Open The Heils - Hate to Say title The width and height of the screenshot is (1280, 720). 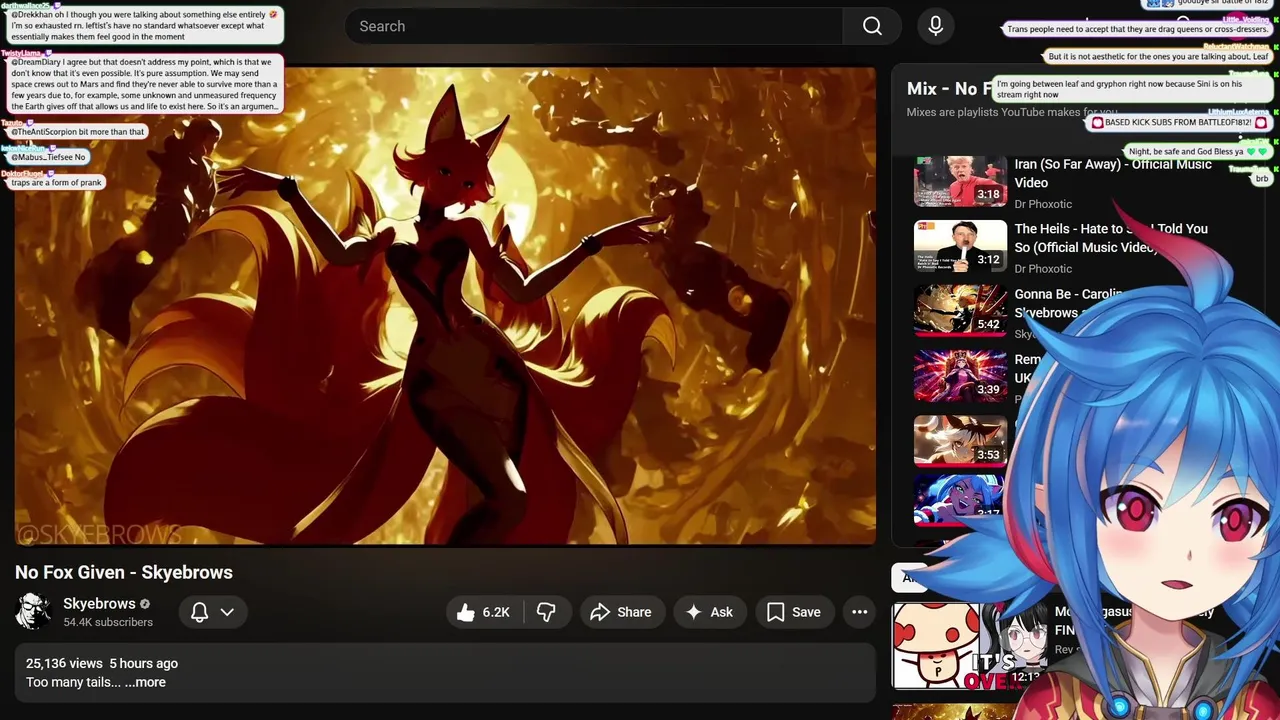tap(1111, 238)
